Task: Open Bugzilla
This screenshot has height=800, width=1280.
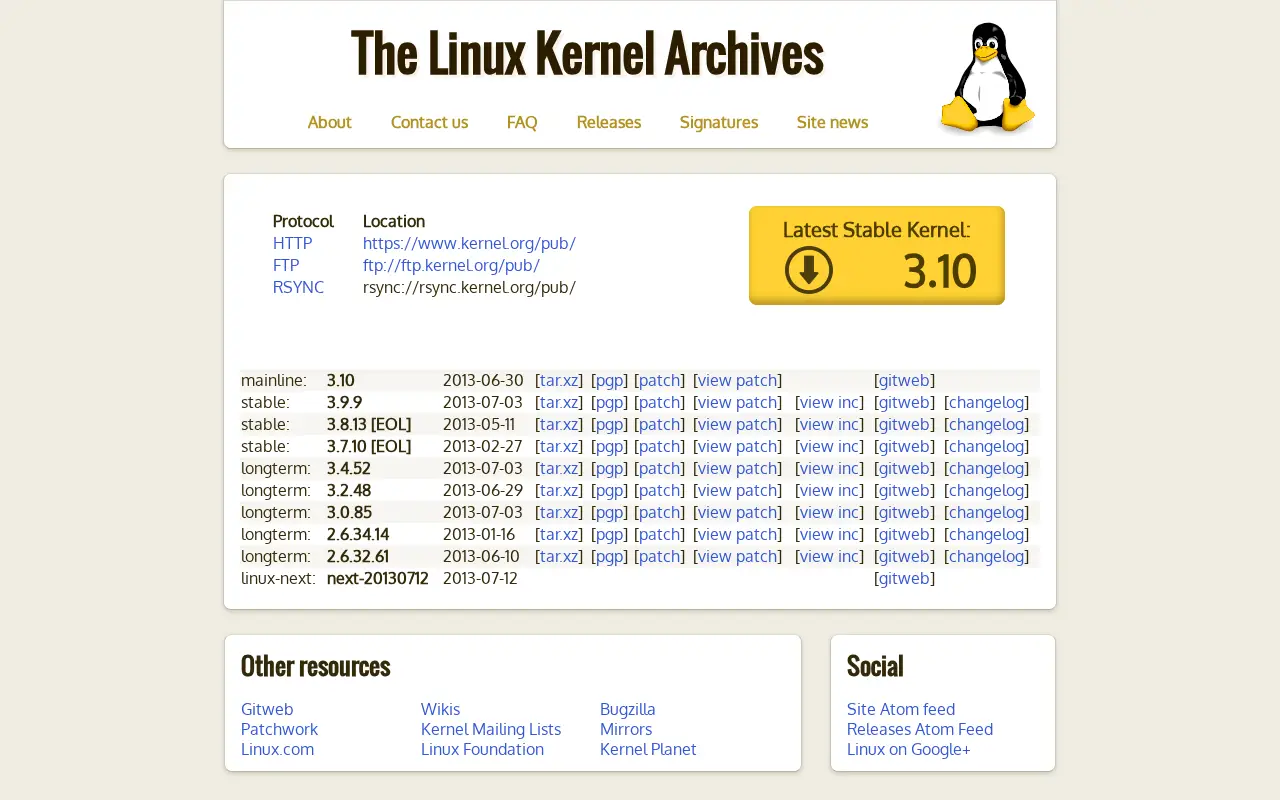Action: (x=627, y=709)
